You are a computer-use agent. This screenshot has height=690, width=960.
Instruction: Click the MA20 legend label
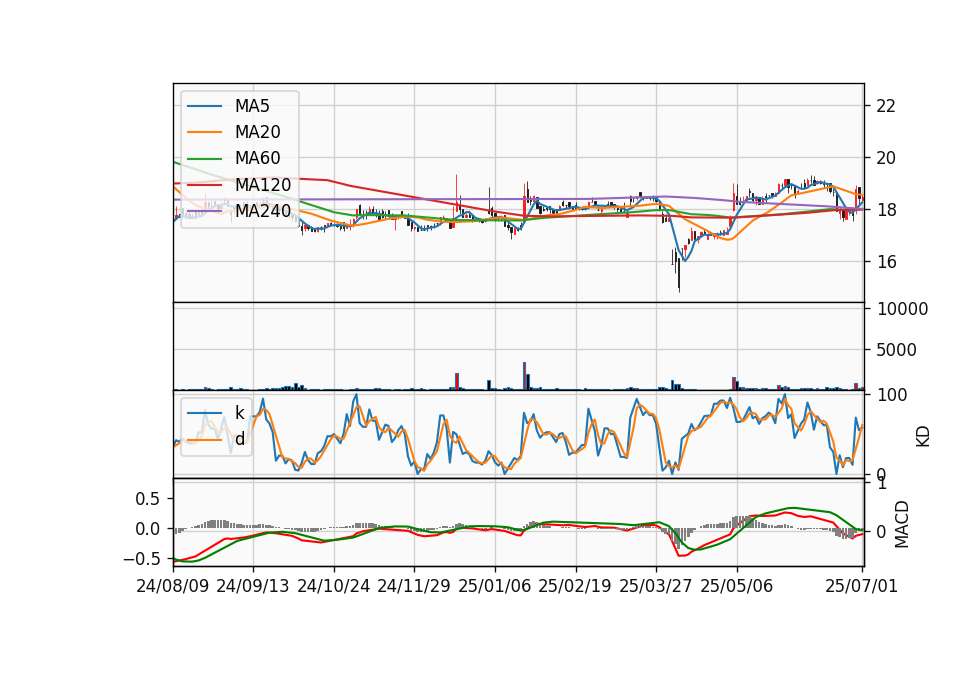[257, 132]
